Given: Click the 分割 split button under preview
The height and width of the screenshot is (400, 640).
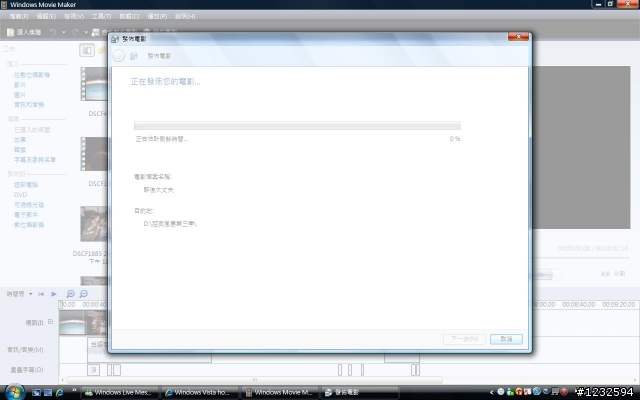Looking at the screenshot, I should tap(614, 274).
